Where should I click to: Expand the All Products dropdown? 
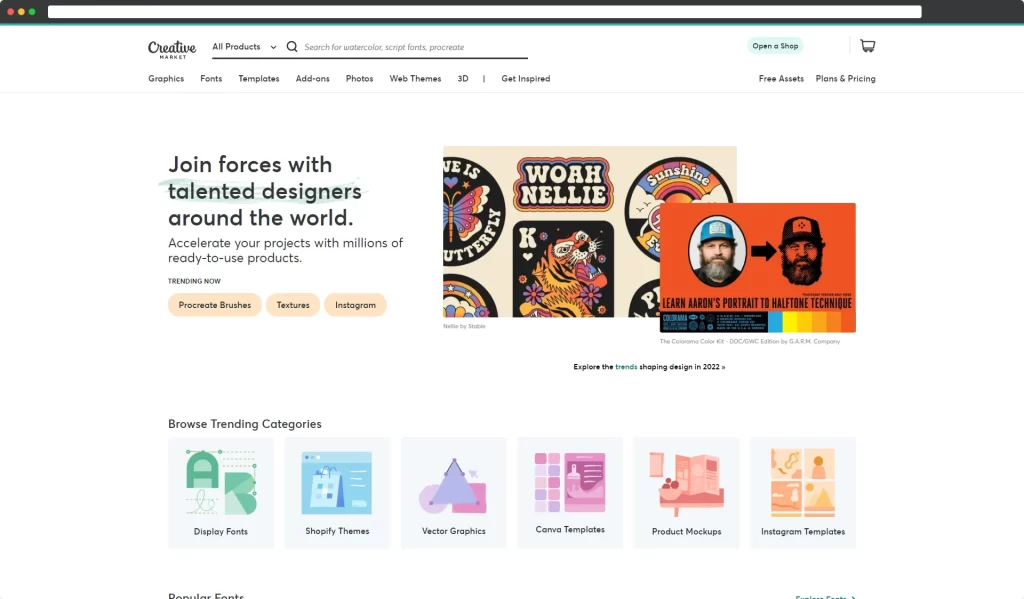pos(244,46)
